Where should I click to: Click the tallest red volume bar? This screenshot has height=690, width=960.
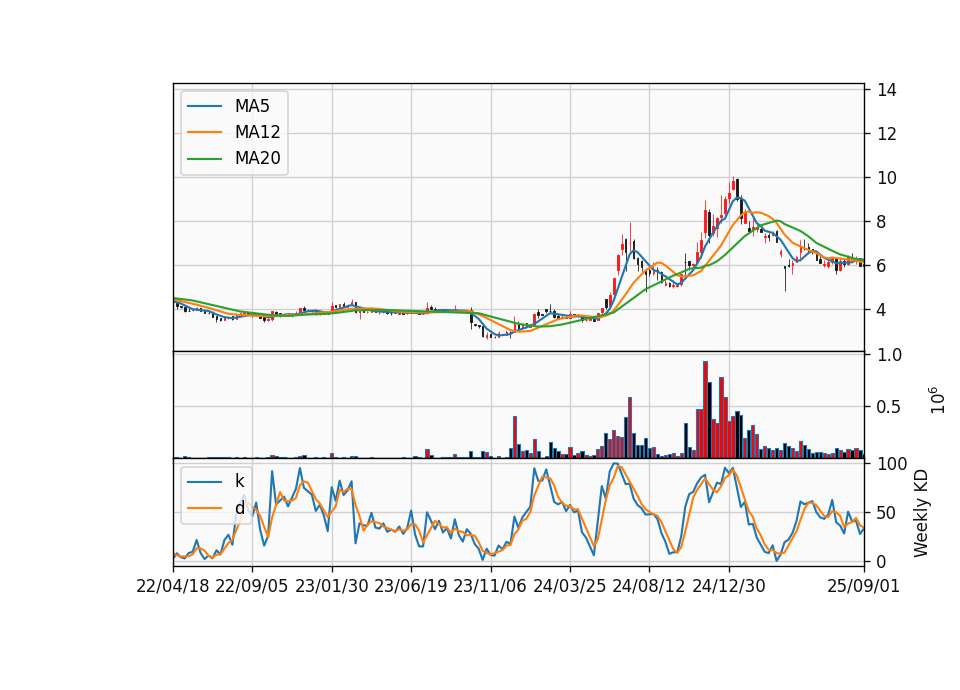(705, 410)
